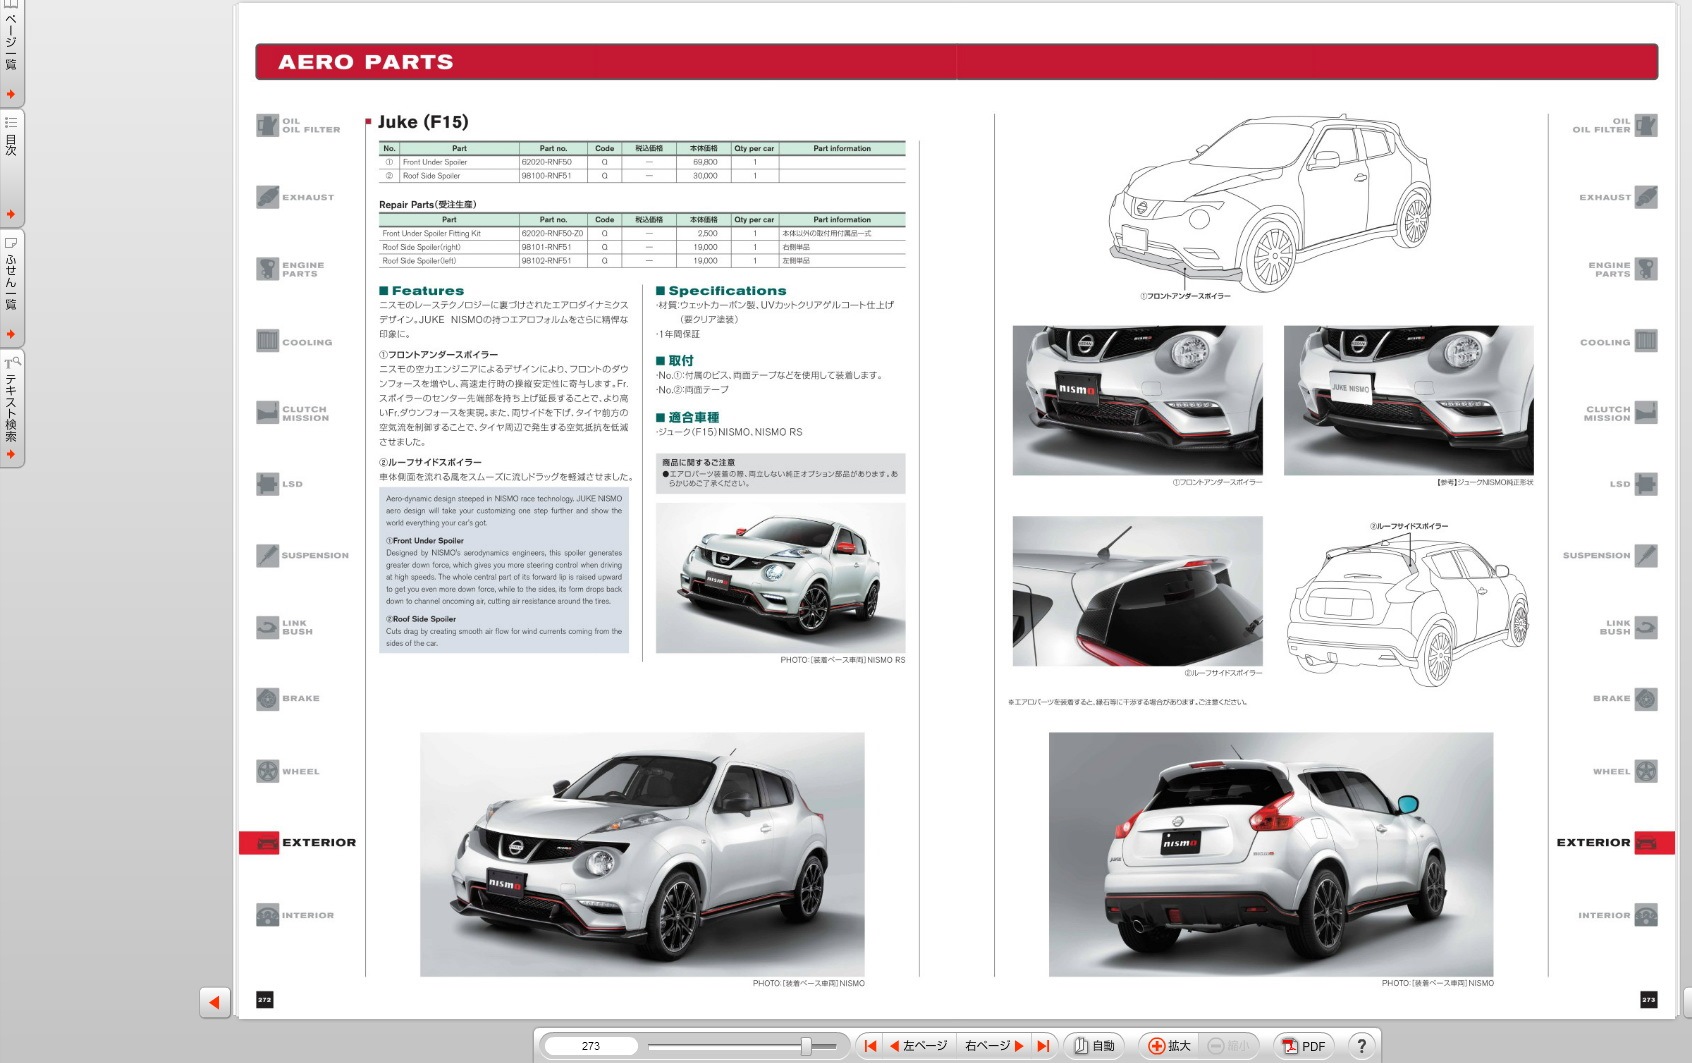Go to the 左ページ (left page)
Screen dimensions: 1692x1063
919,1046
